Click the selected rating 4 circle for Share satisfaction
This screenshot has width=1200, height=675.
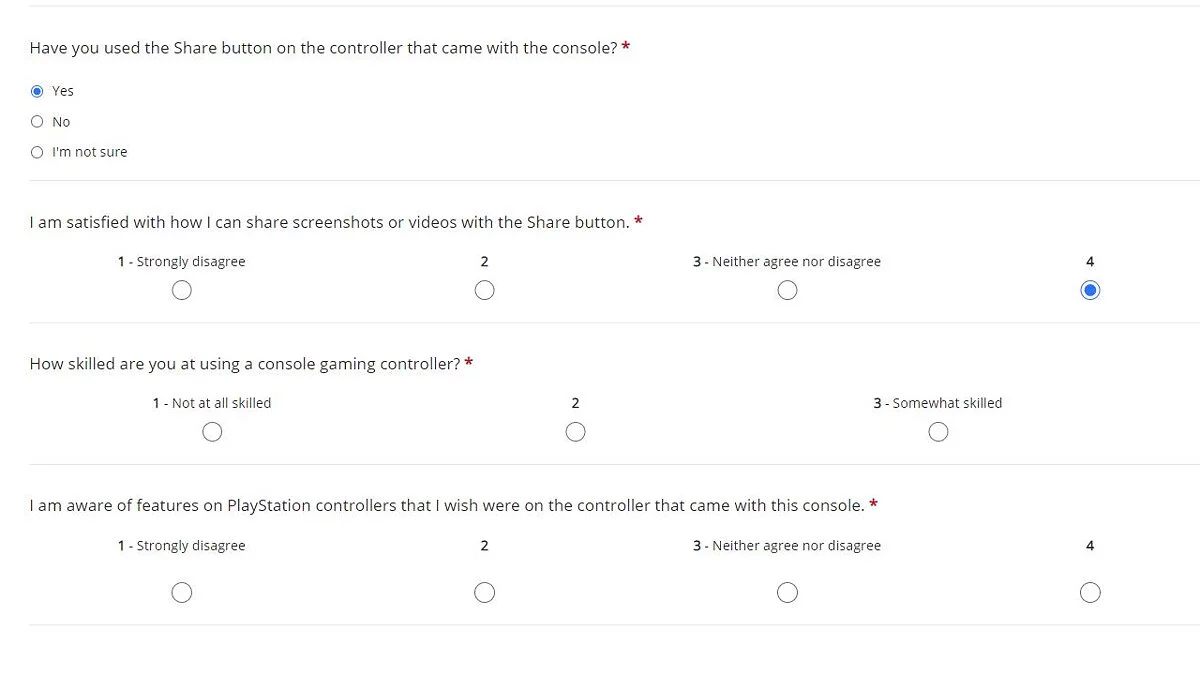tap(1090, 290)
